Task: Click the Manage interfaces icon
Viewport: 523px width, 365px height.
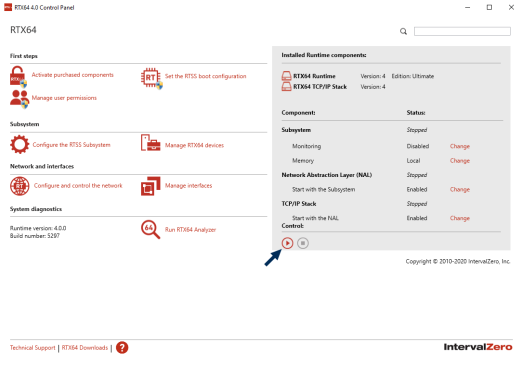Action: point(150,186)
